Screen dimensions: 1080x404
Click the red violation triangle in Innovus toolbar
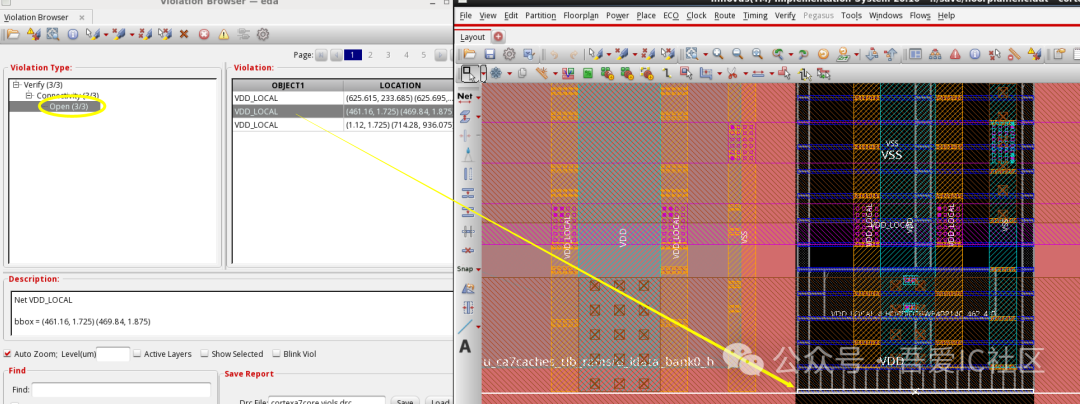(955, 54)
